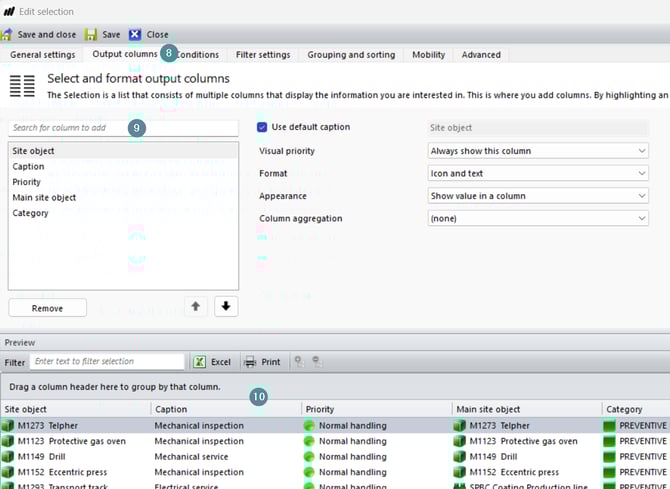Open the Filter settings tab
Viewport: 670px width, 489px height.
coord(263,55)
